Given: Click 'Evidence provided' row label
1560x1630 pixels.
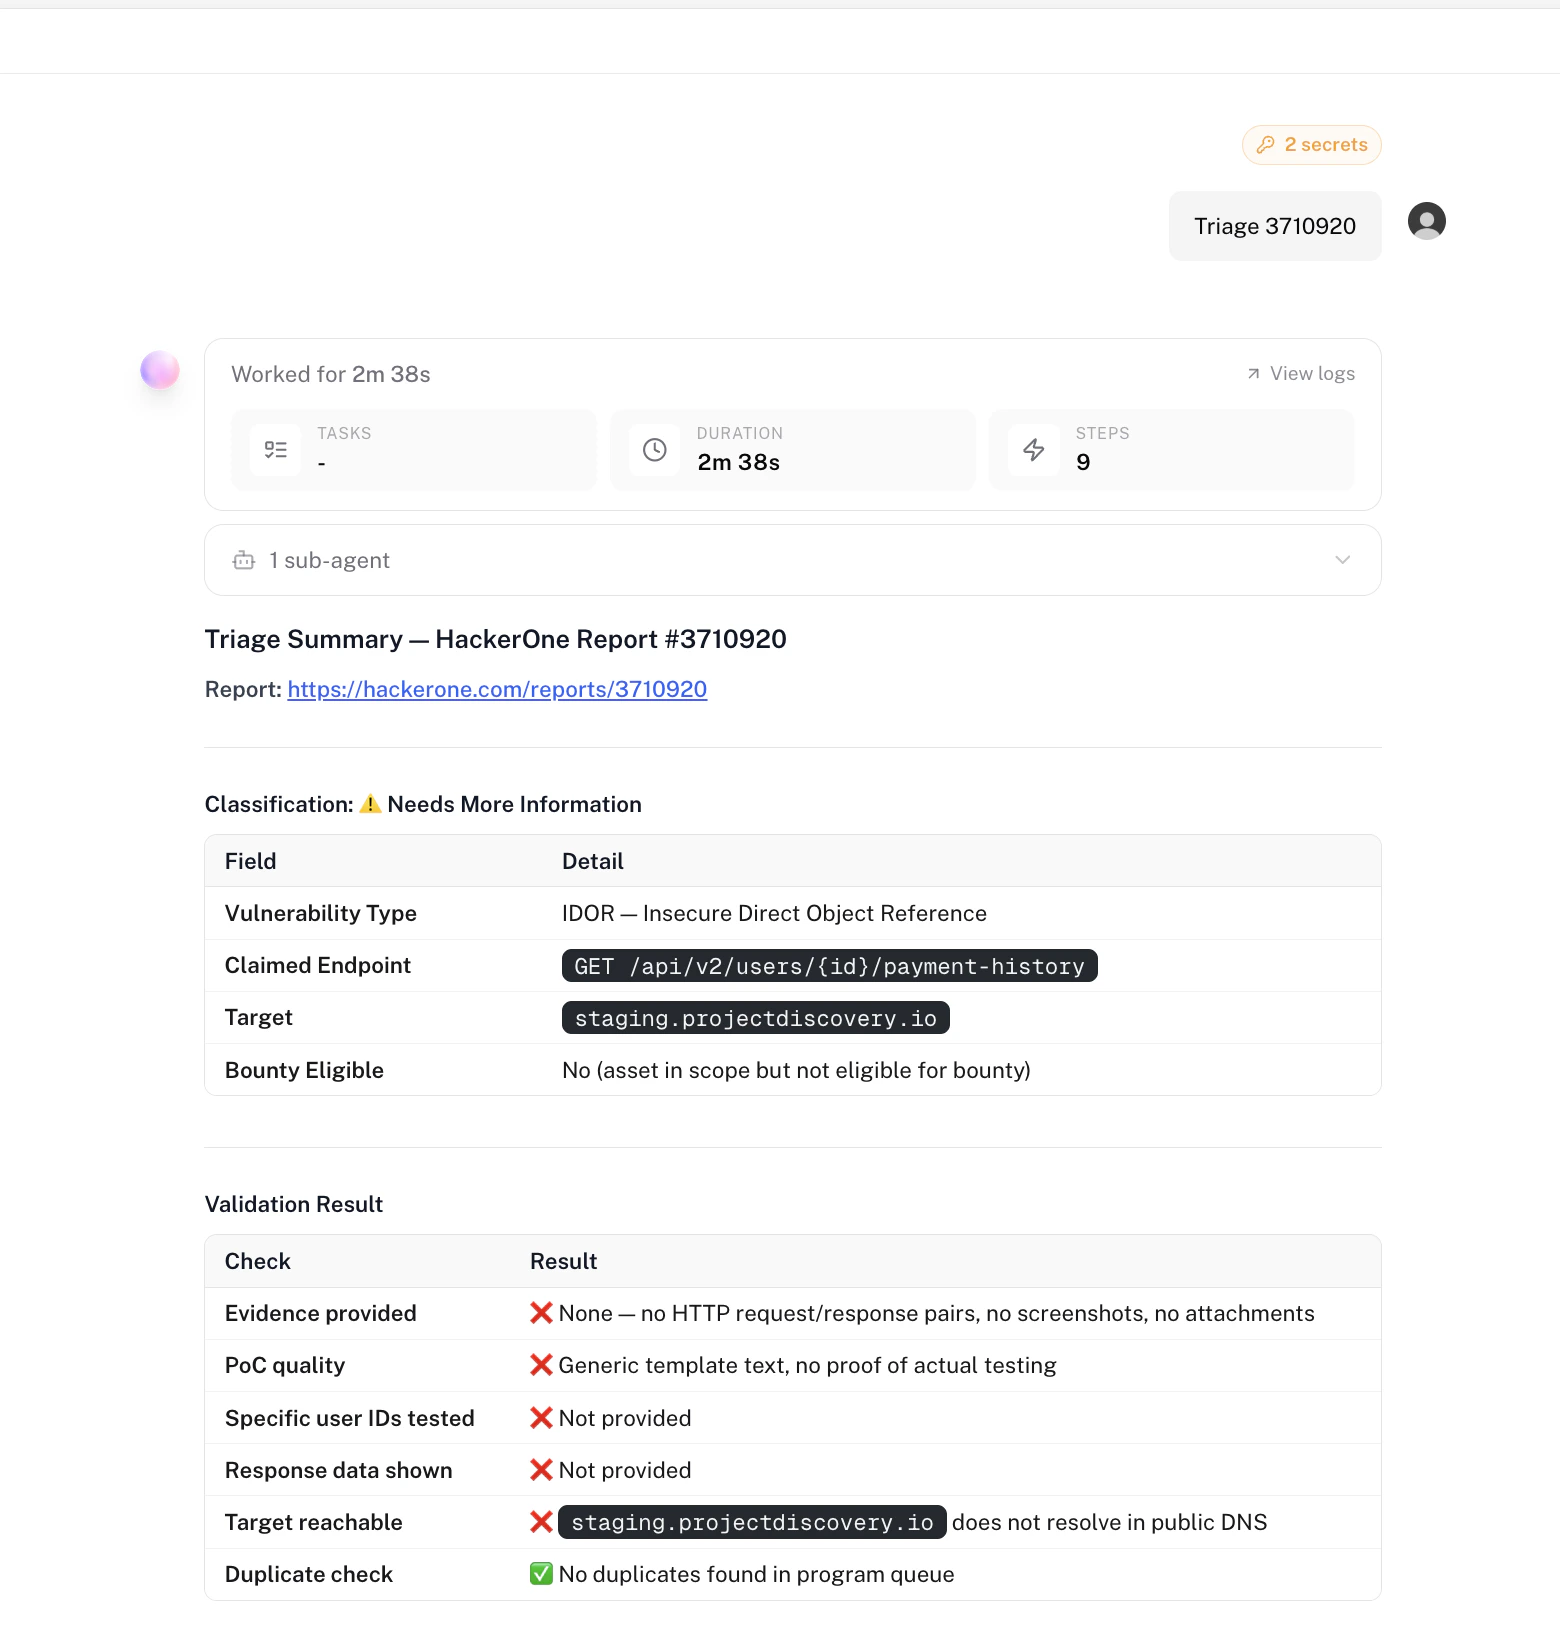Looking at the screenshot, I should point(321,1313).
